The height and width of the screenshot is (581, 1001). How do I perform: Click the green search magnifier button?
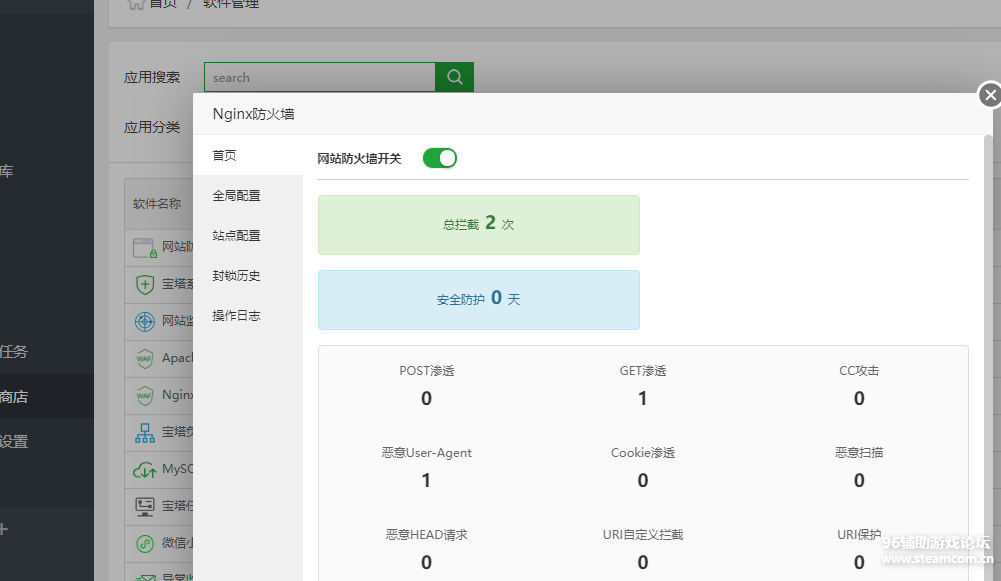pyautogui.click(x=454, y=77)
